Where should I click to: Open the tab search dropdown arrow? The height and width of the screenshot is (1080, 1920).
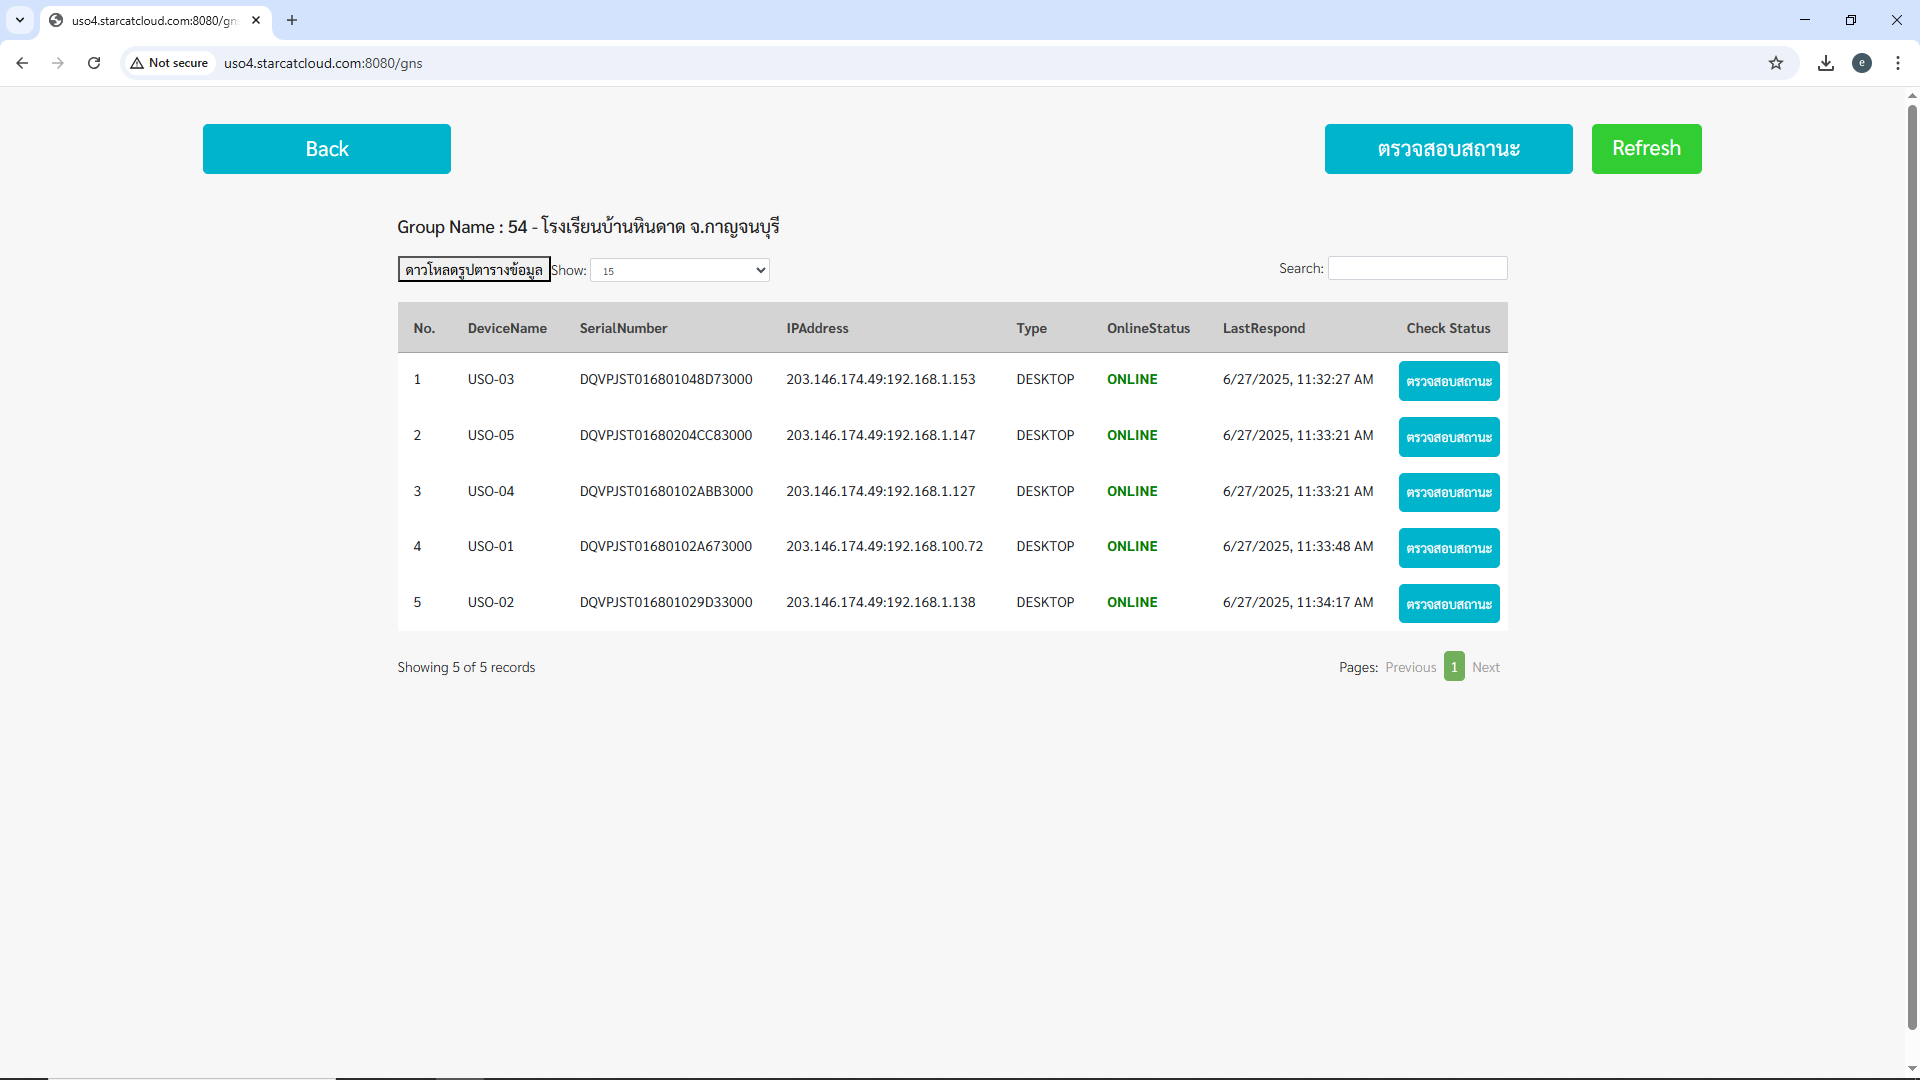coord(20,20)
